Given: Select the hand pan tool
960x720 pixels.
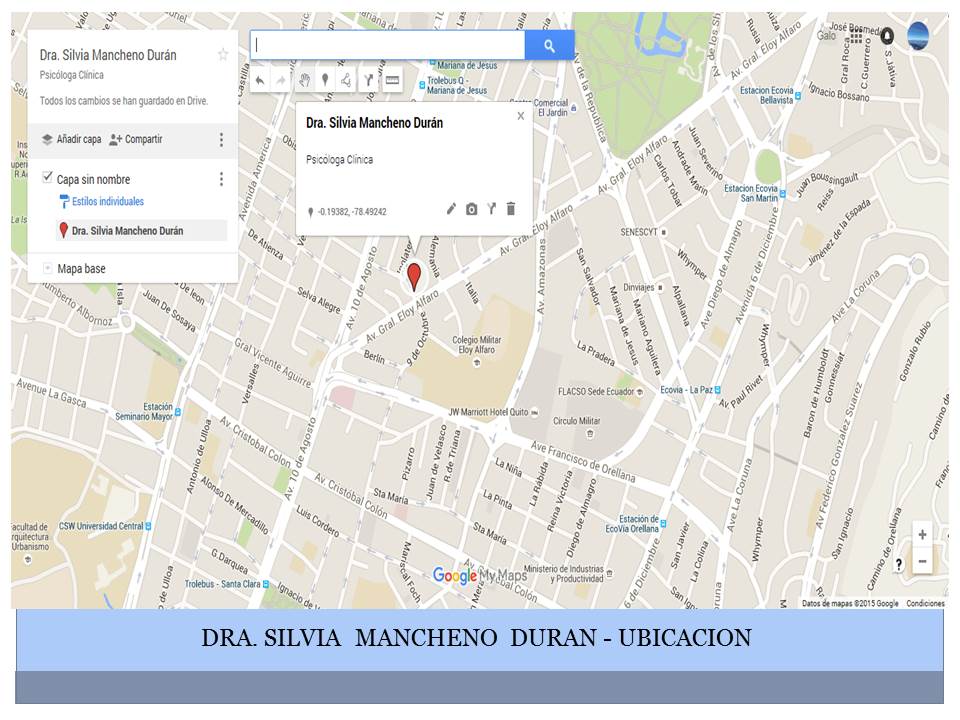Looking at the screenshot, I should [x=303, y=81].
